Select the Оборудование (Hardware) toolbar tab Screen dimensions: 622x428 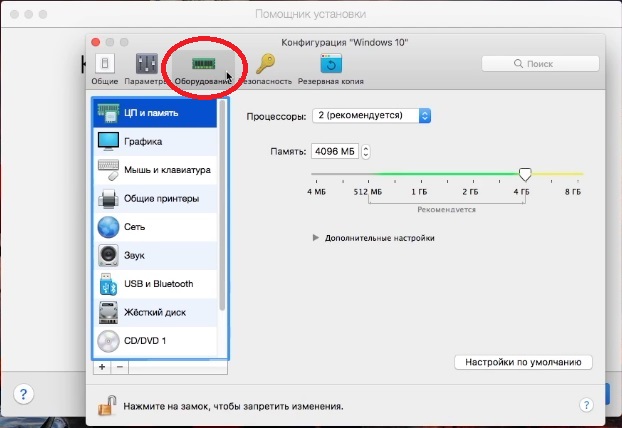tap(203, 66)
